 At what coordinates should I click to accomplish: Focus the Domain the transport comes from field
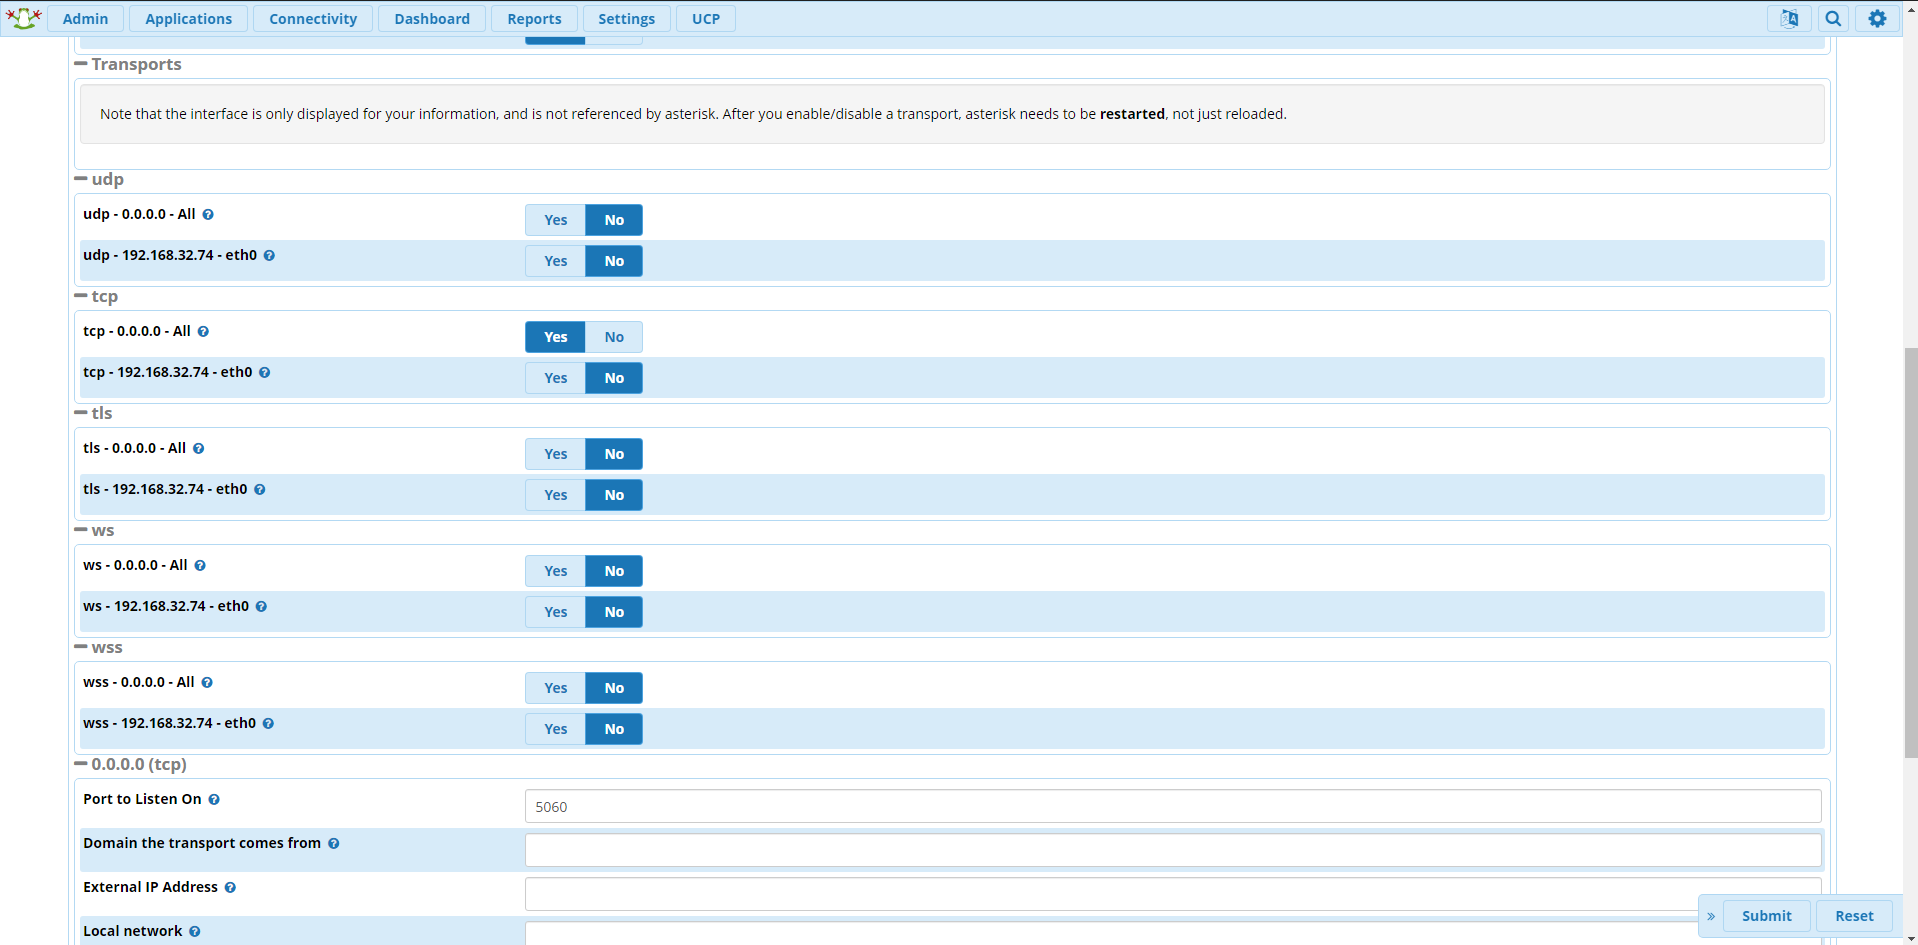pos(1173,850)
